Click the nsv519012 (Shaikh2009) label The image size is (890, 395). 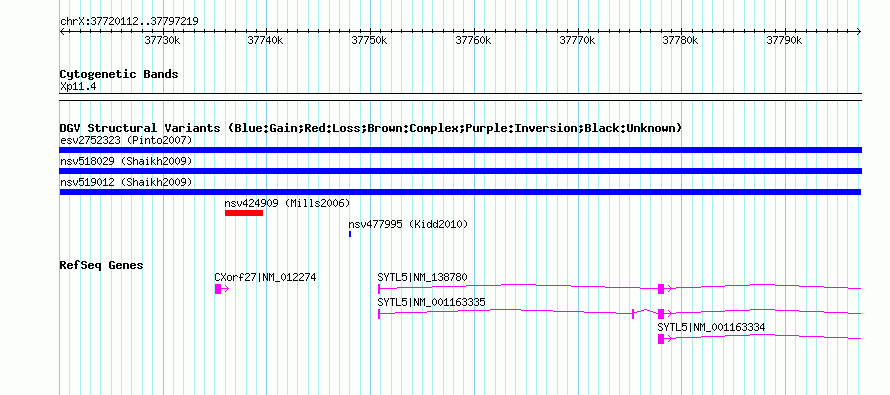(x=126, y=182)
